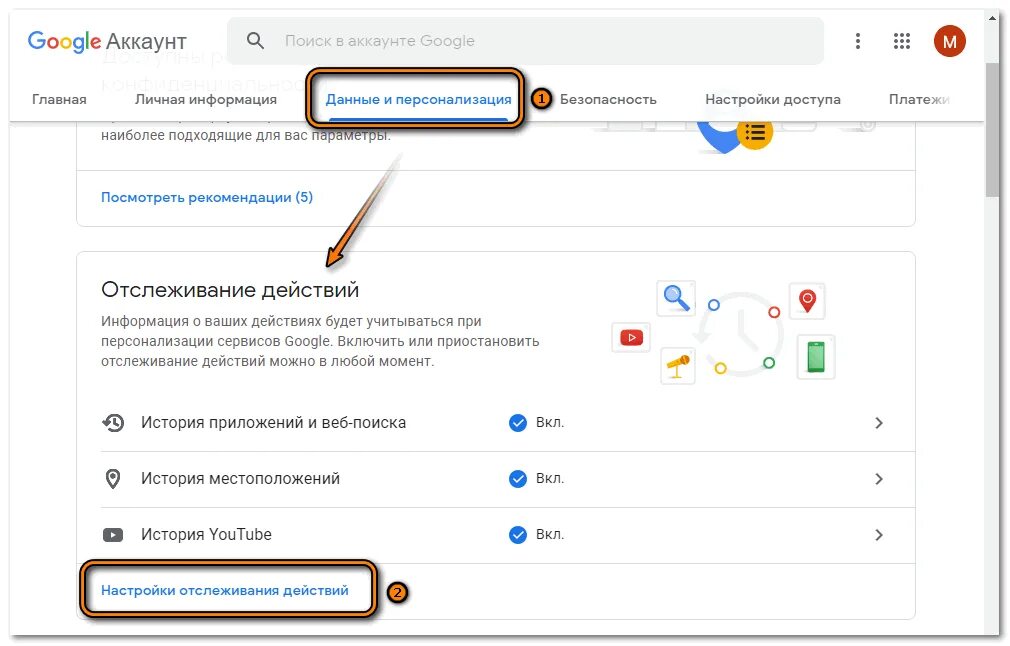Click the microphone illustration tile
This screenshot has width=1010, height=646.
pos(678,366)
